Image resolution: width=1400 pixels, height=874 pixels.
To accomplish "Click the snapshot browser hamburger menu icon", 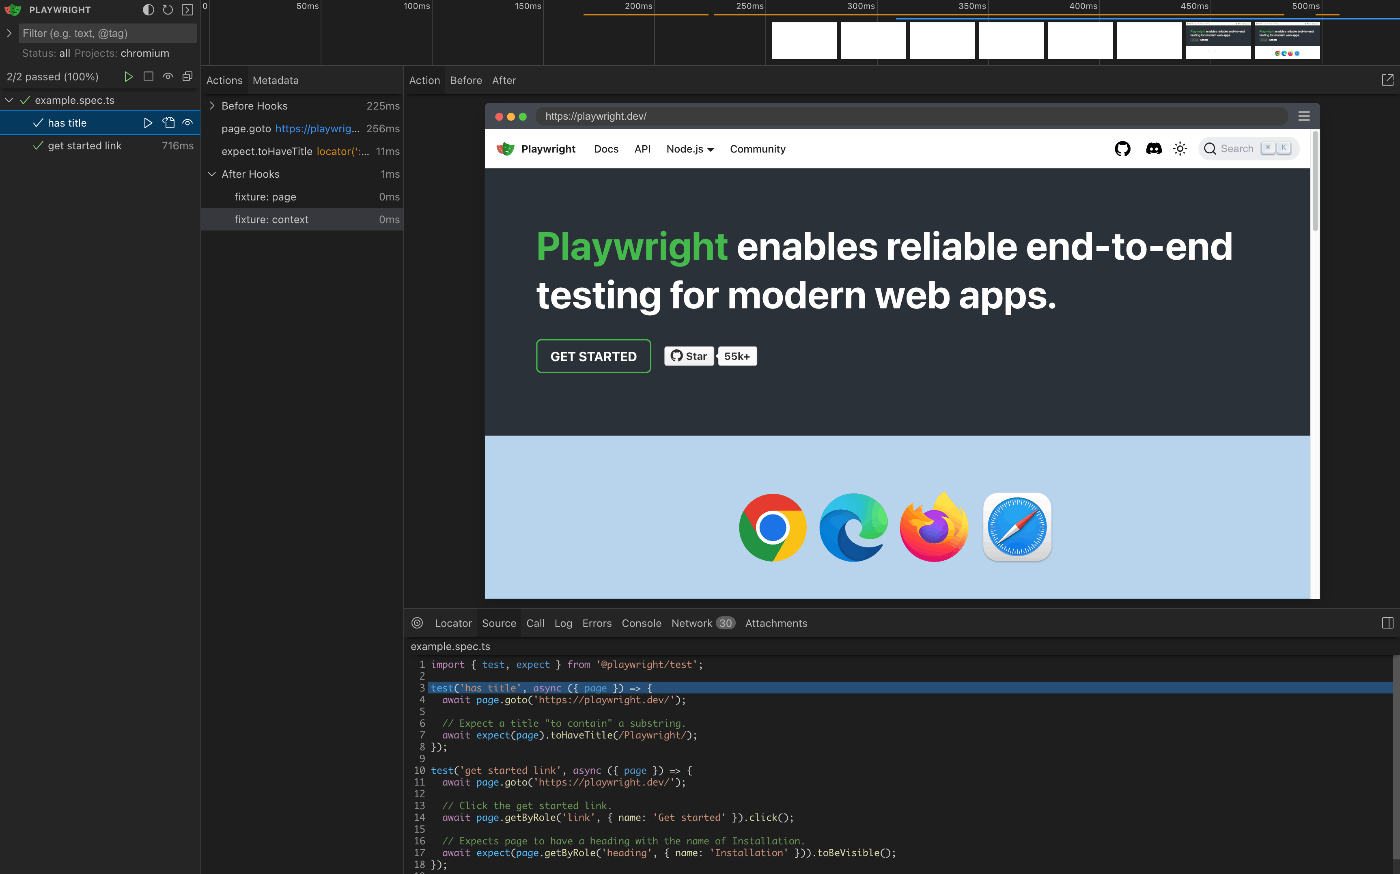I will pyautogui.click(x=1304, y=116).
